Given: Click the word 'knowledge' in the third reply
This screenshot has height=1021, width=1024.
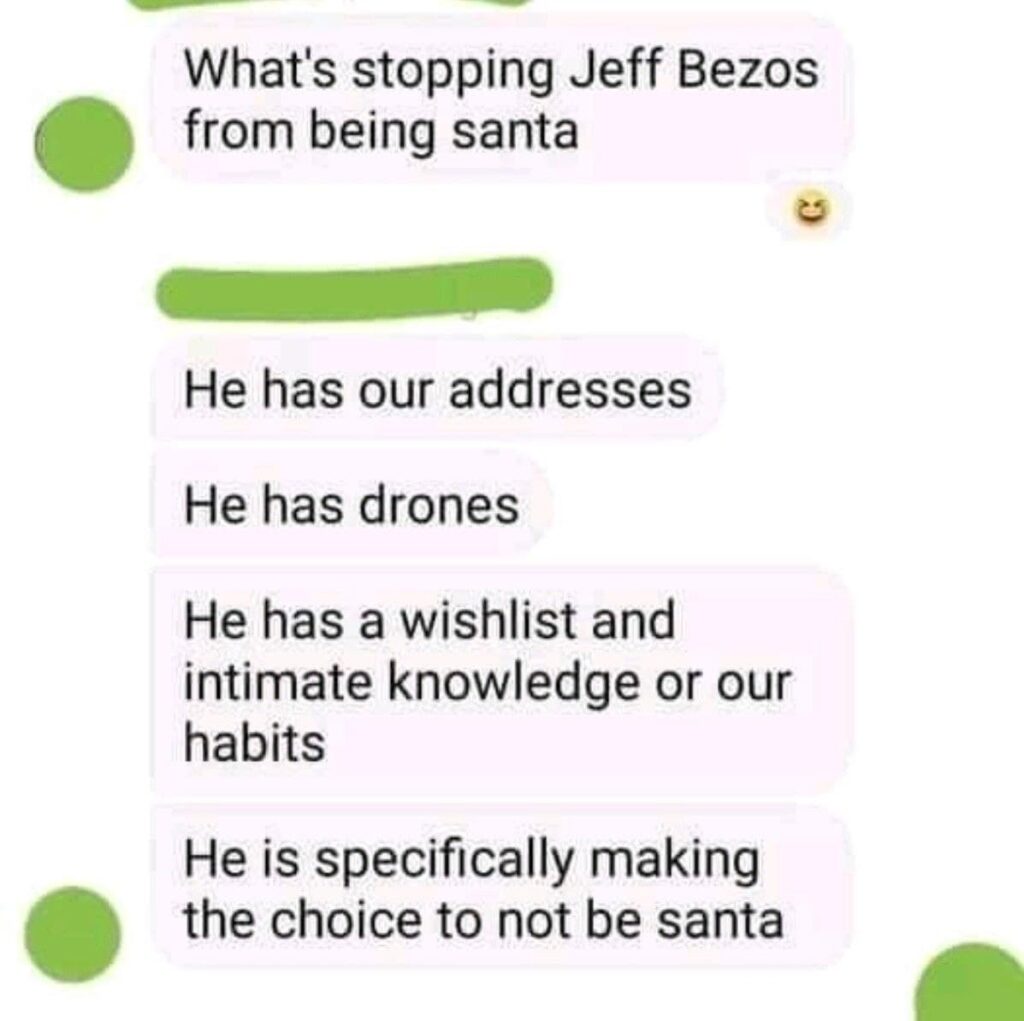Looking at the screenshot, I should tap(513, 685).
